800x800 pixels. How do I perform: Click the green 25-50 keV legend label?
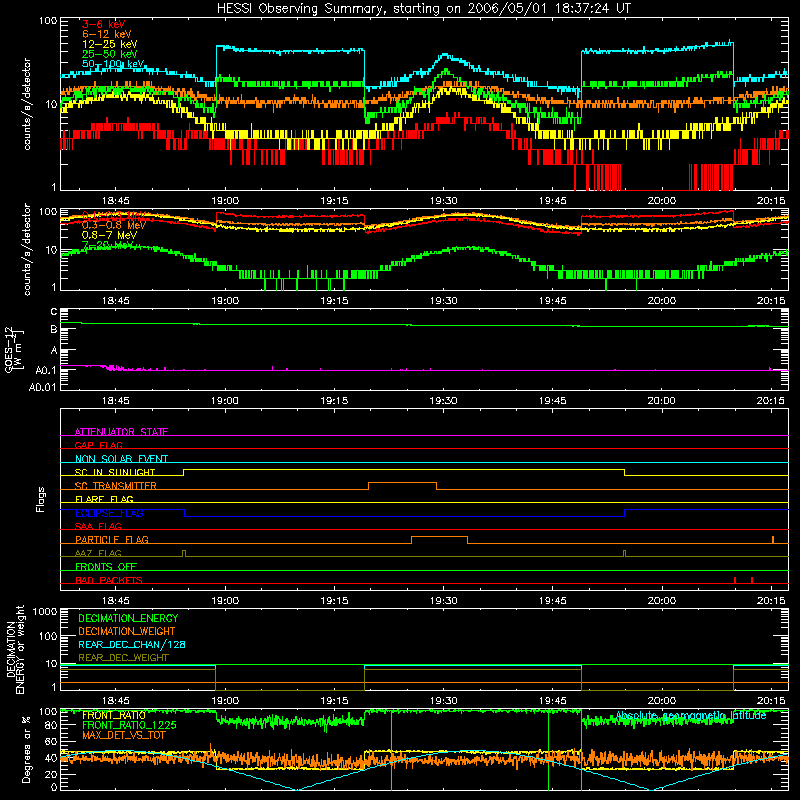point(110,54)
